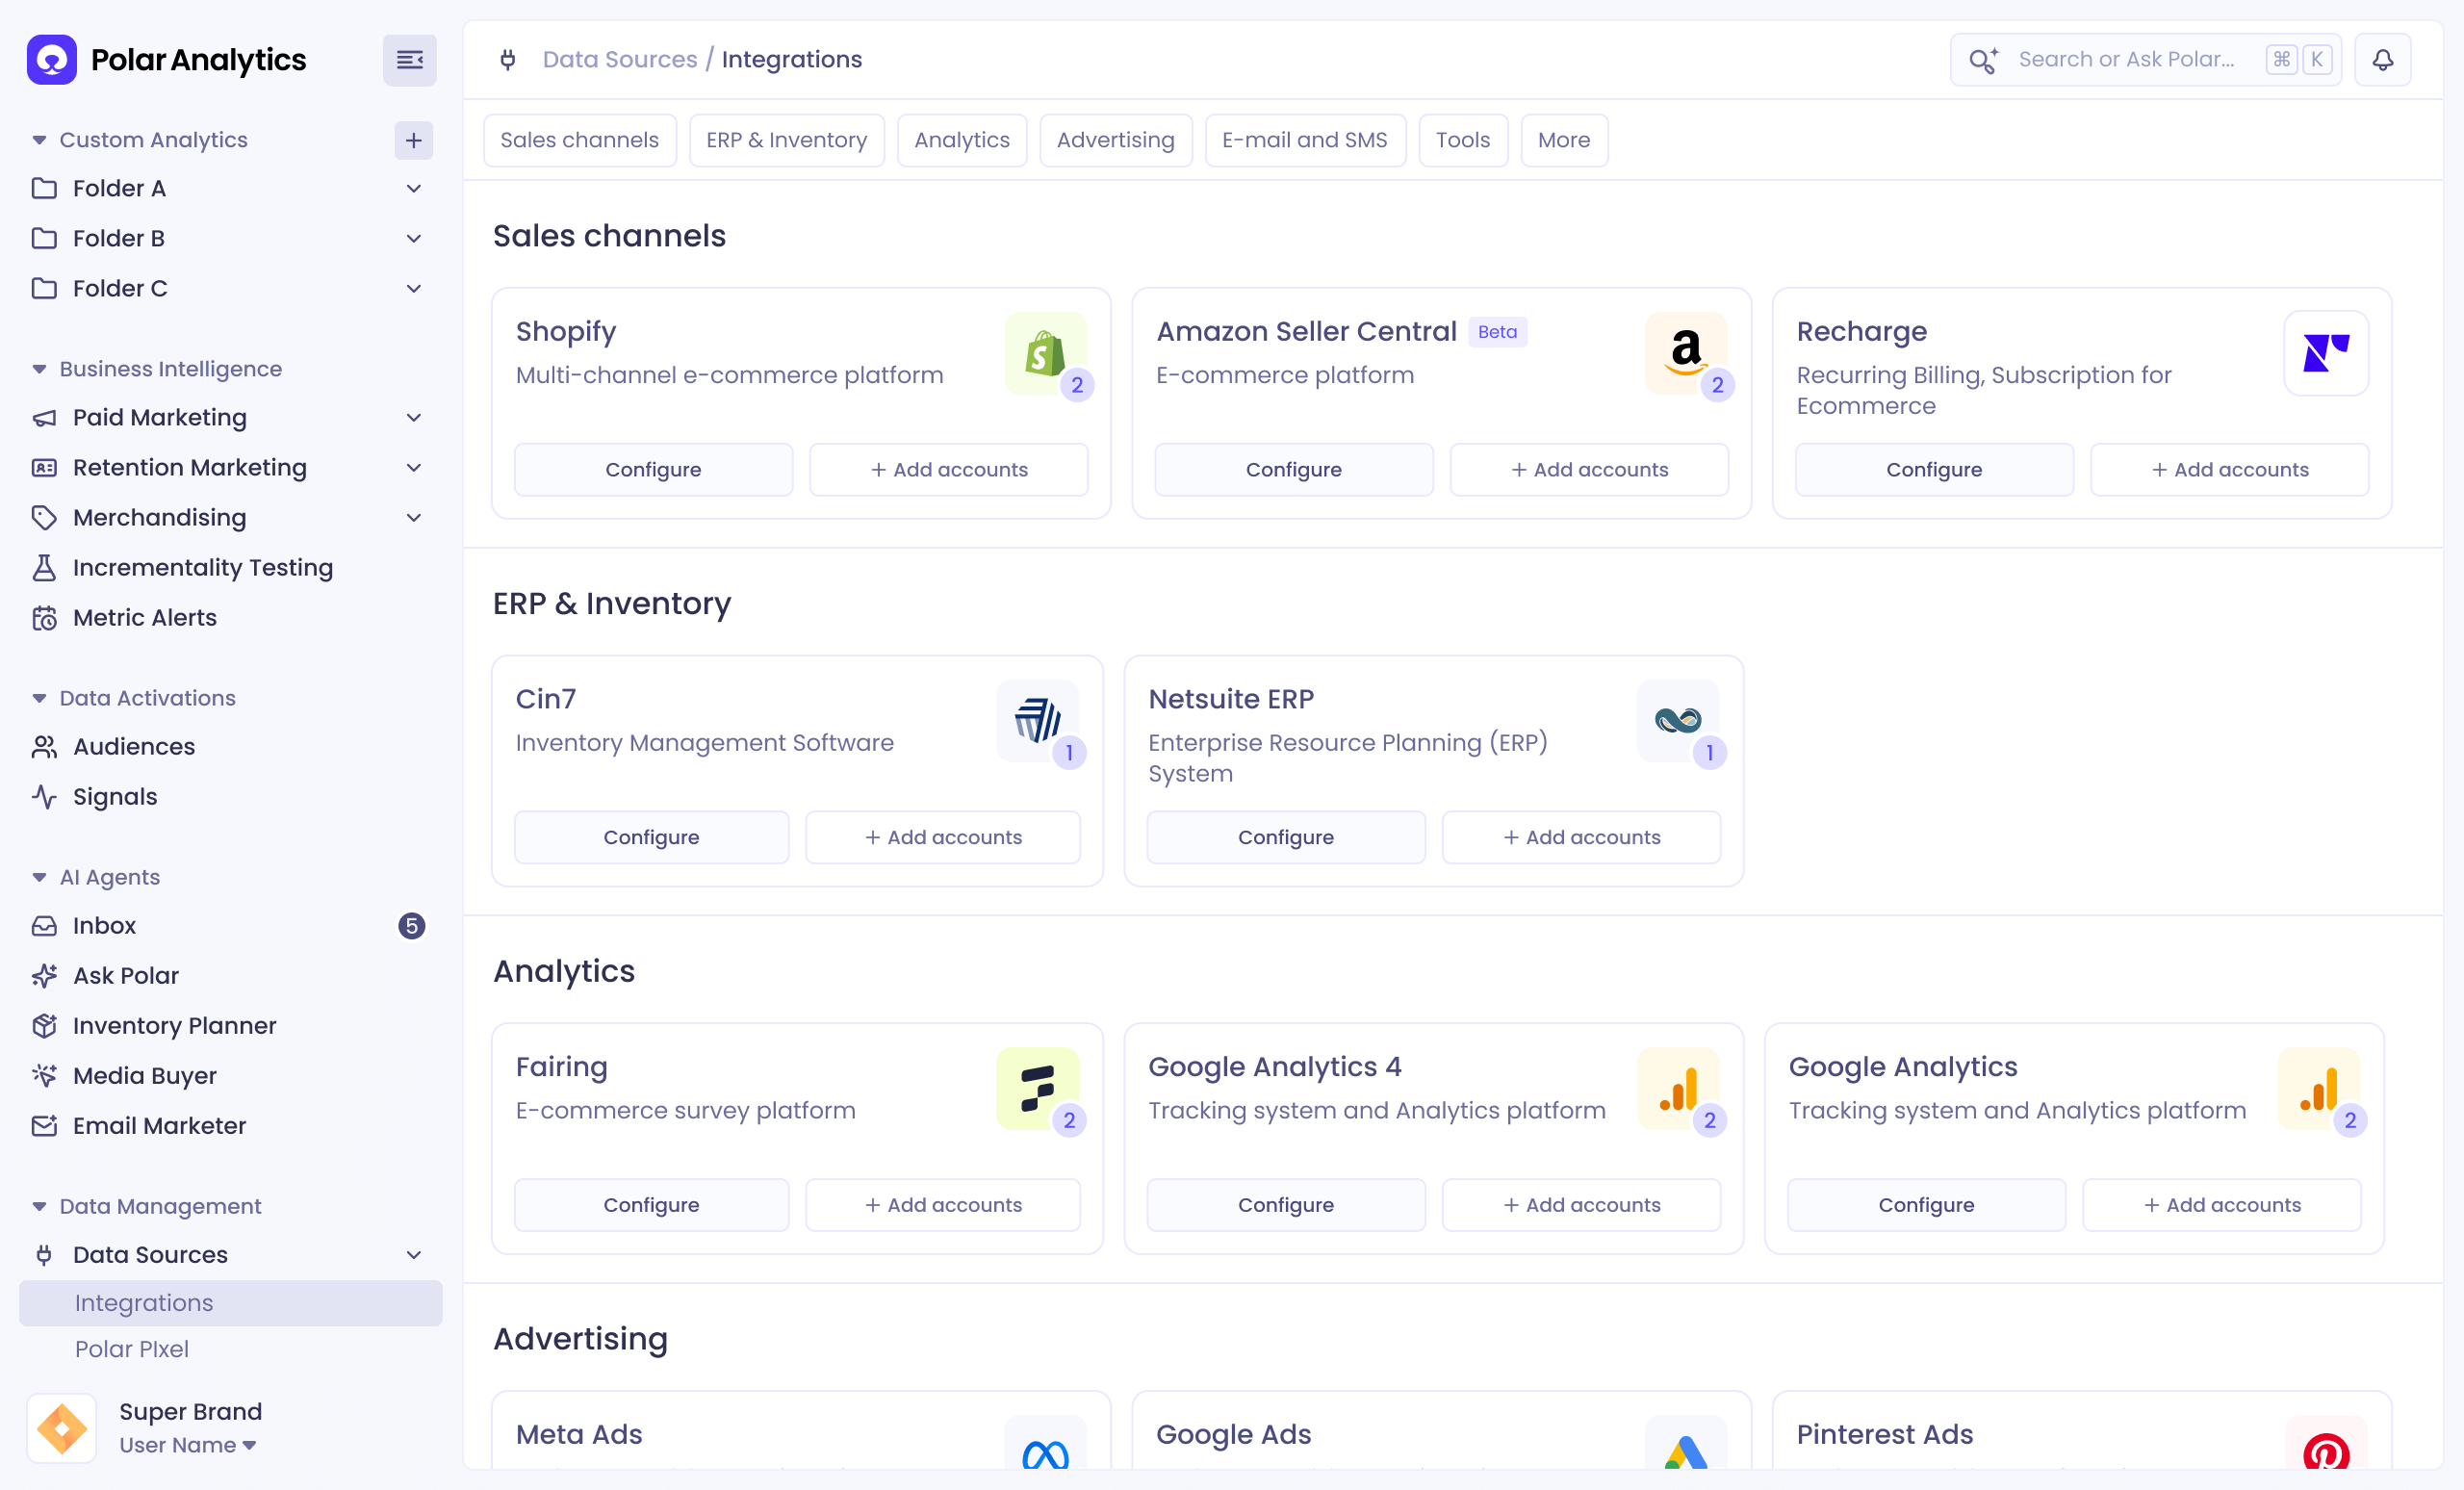2464x1490 pixels.
Task: Click the Beta tag on Amazon Seller Central
Action: (1496, 332)
